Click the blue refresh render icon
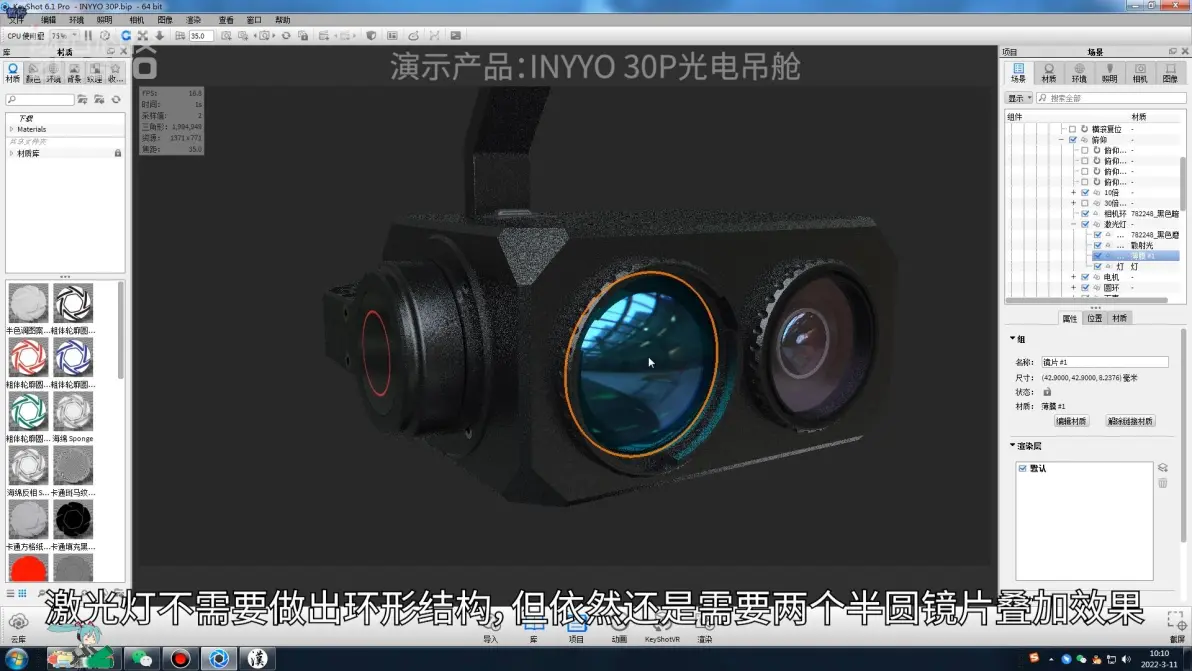Viewport: 1192px width, 671px height. tap(126, 36)
